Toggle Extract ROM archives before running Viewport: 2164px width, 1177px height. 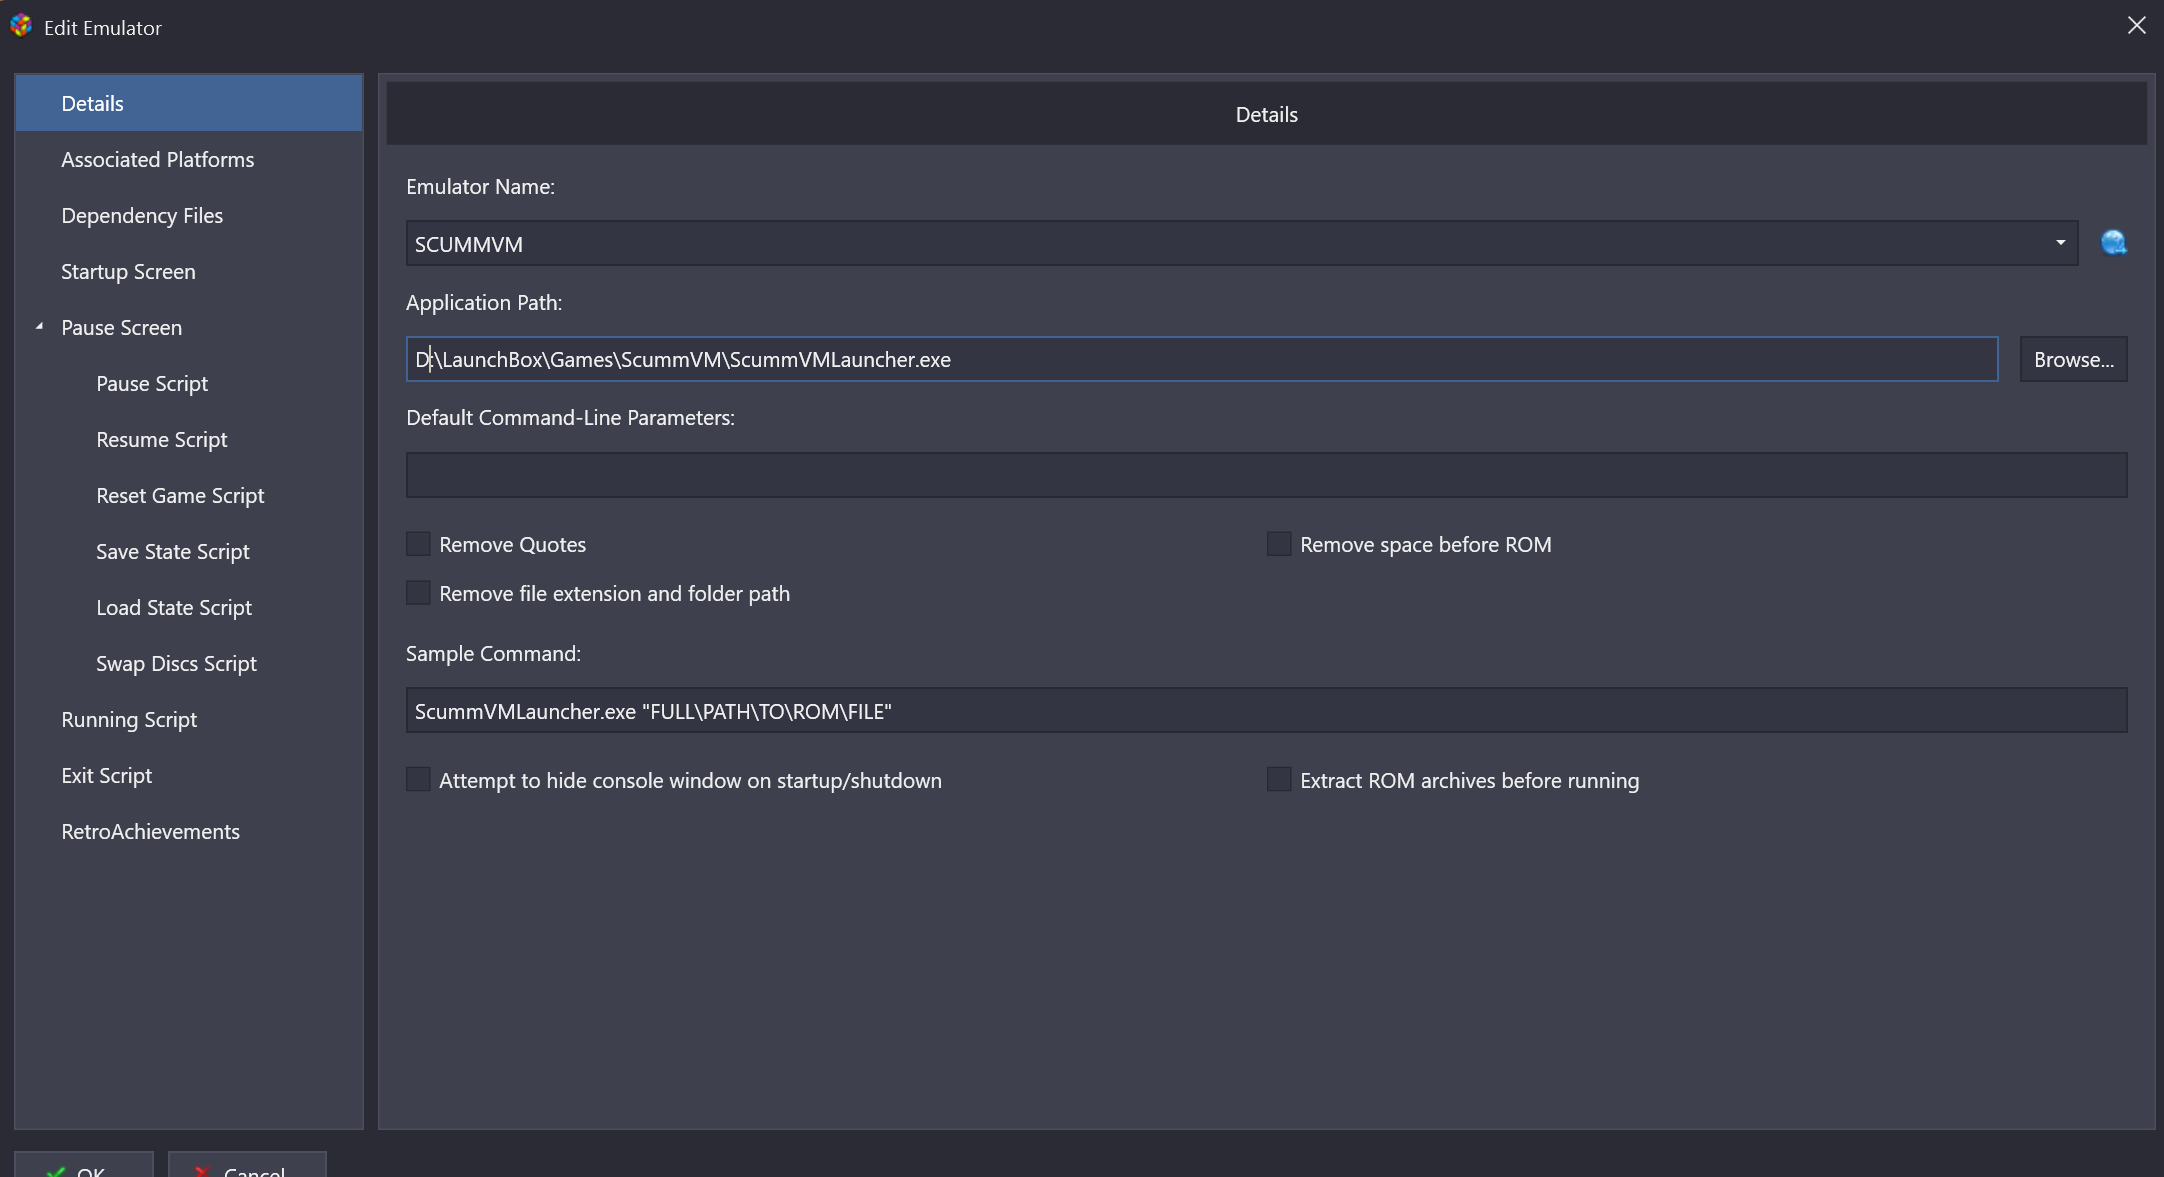point(1279,780)
